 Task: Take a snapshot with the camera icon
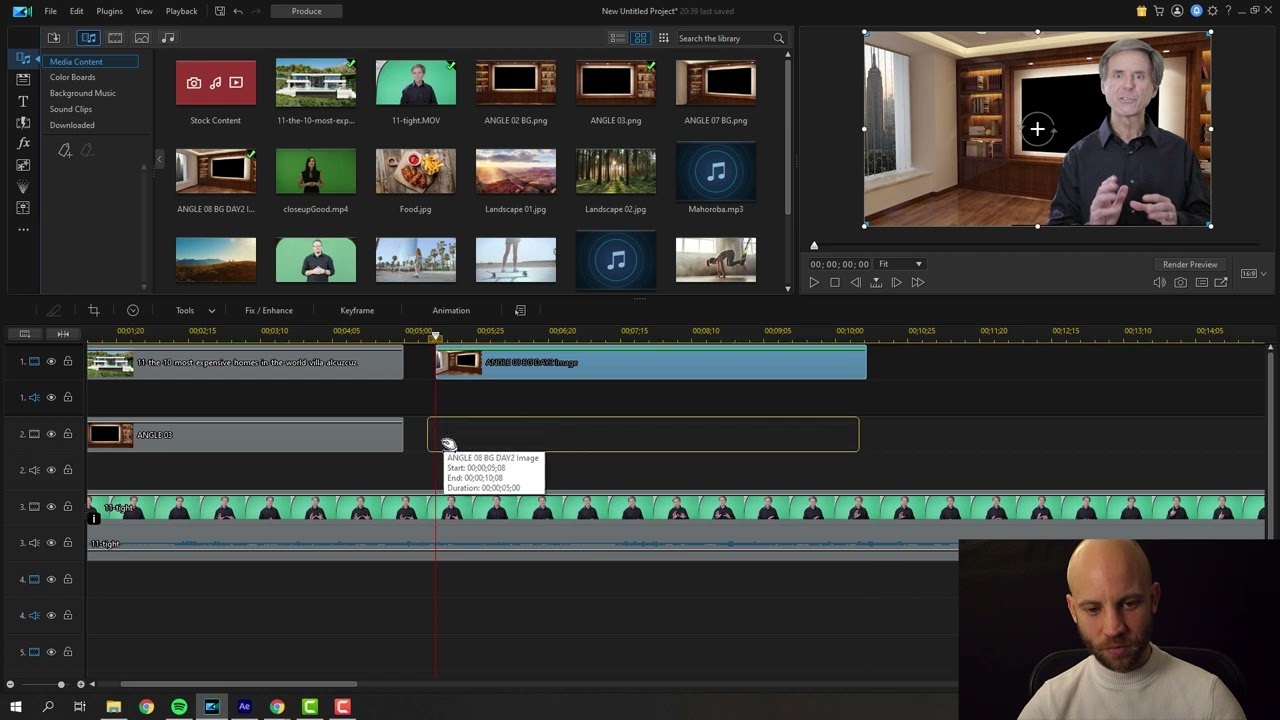[1181, 283]
